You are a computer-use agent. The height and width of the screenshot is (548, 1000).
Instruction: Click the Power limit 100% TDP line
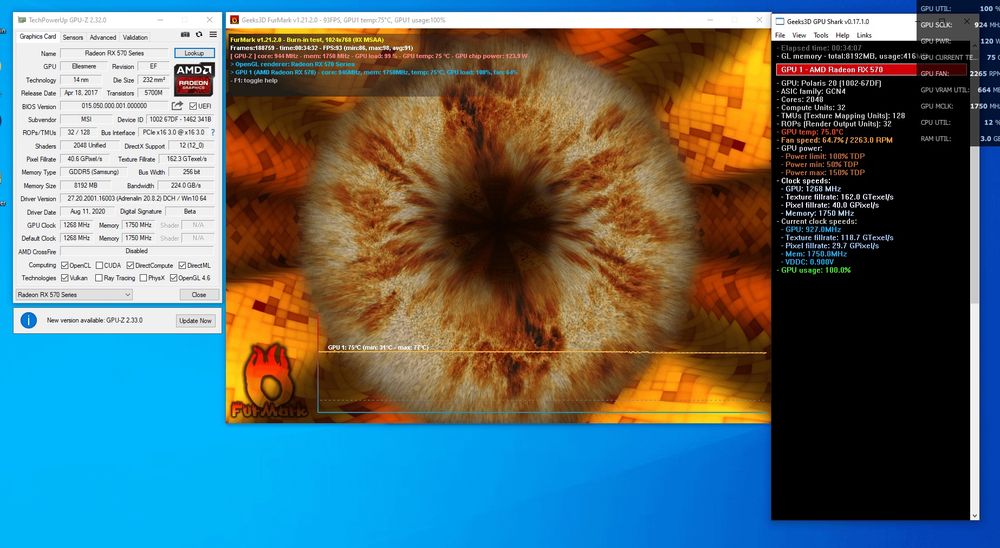point(825,156)
